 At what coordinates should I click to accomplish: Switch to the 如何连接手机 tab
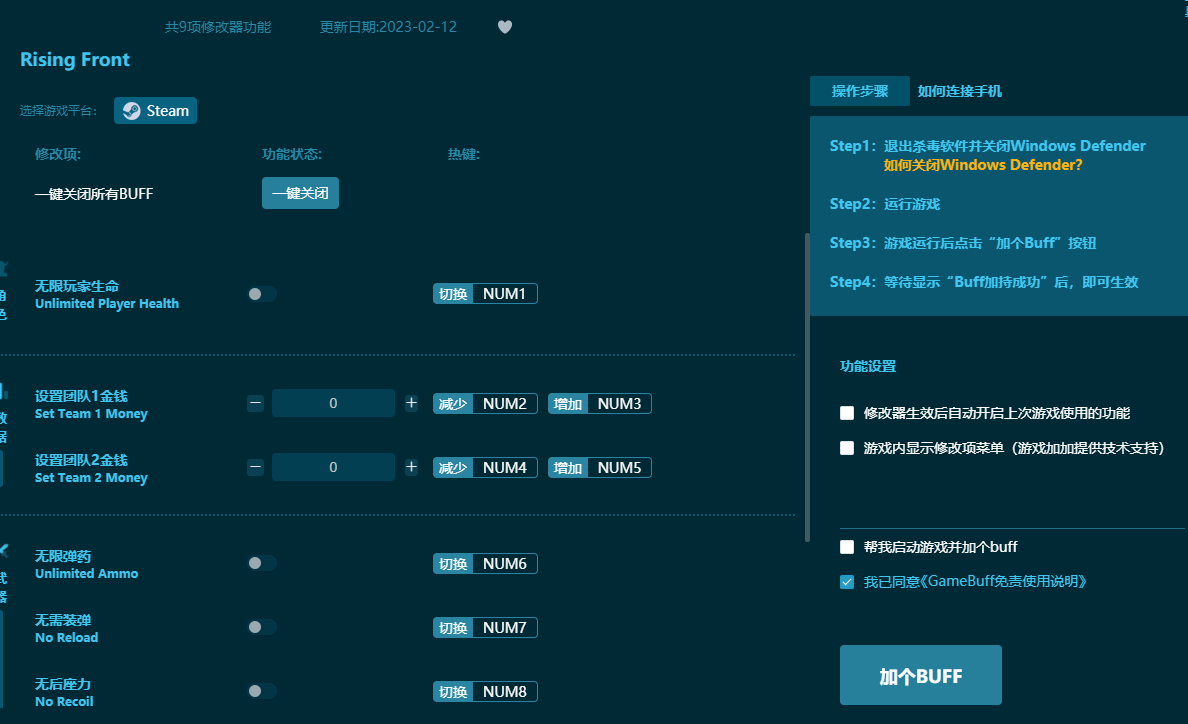click(959, 91)
